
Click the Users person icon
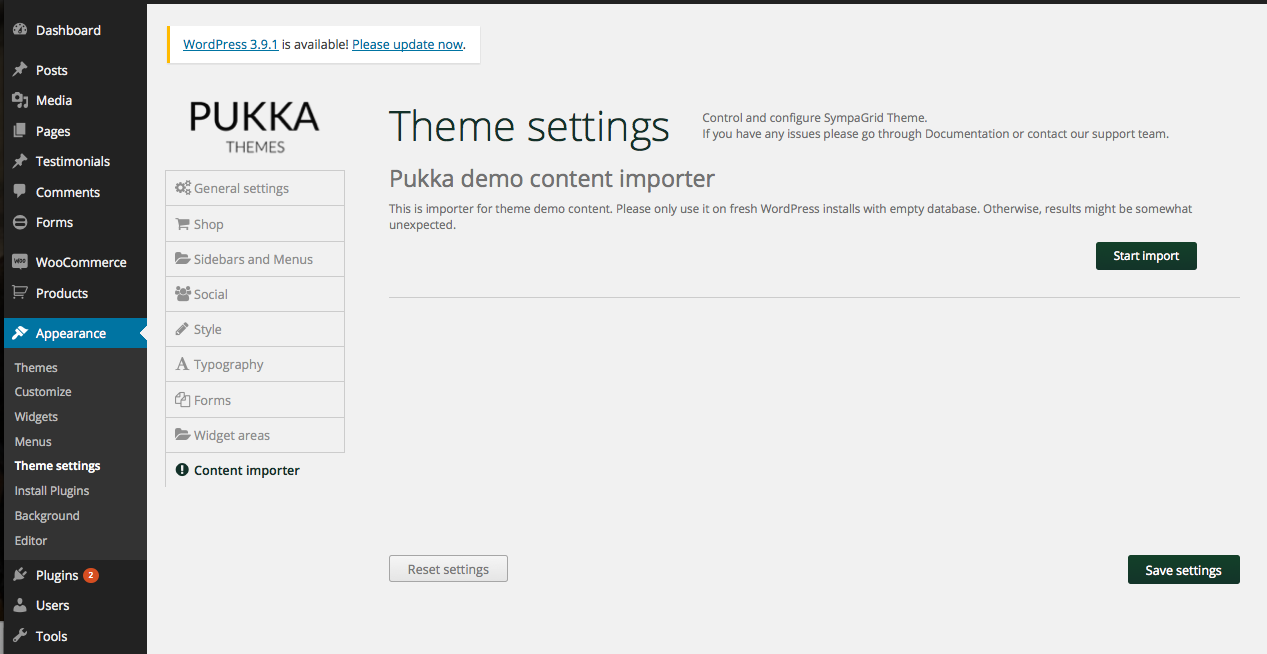19,605
